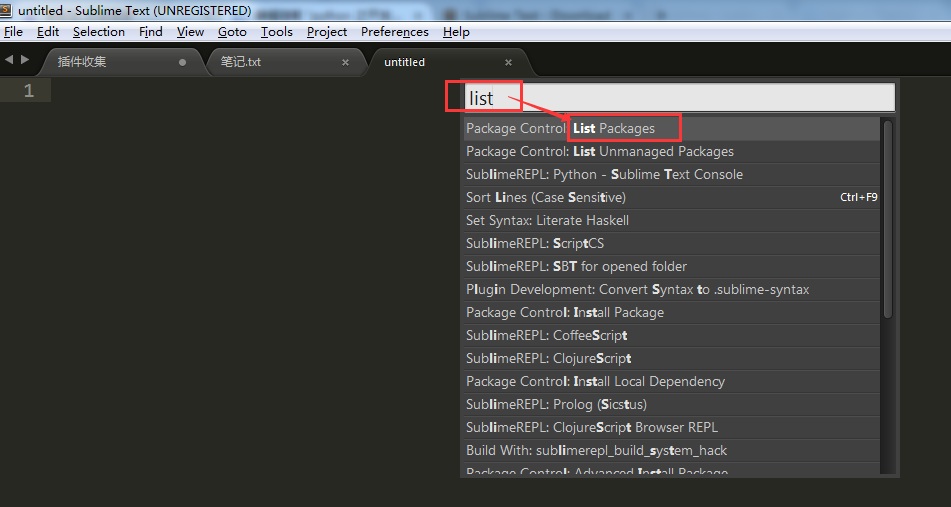951x507 pixels.
Task: Open the Project menu
Action: click(x=327, y=32)
